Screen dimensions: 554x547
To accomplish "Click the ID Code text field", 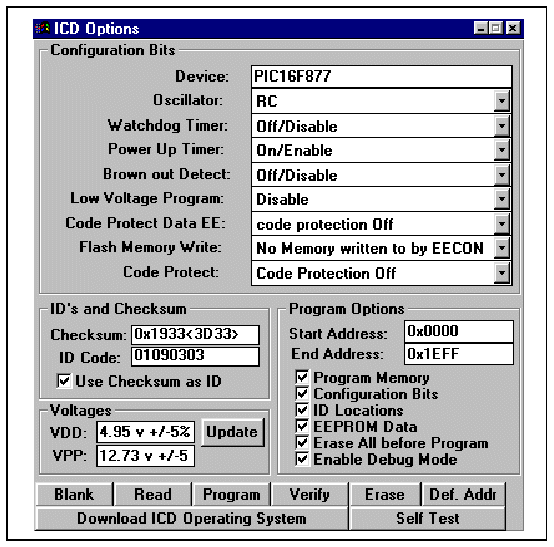I will [x=195, y=356].
